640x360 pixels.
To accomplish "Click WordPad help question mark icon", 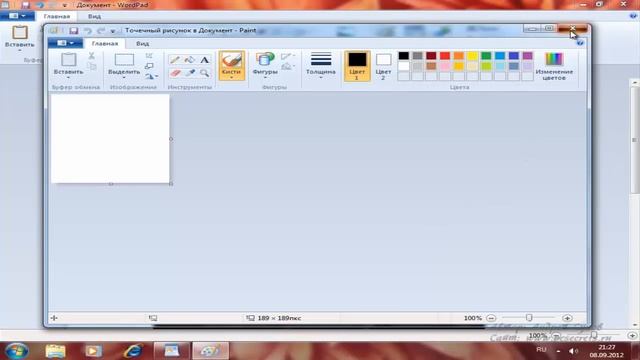I will pos(633,16).
